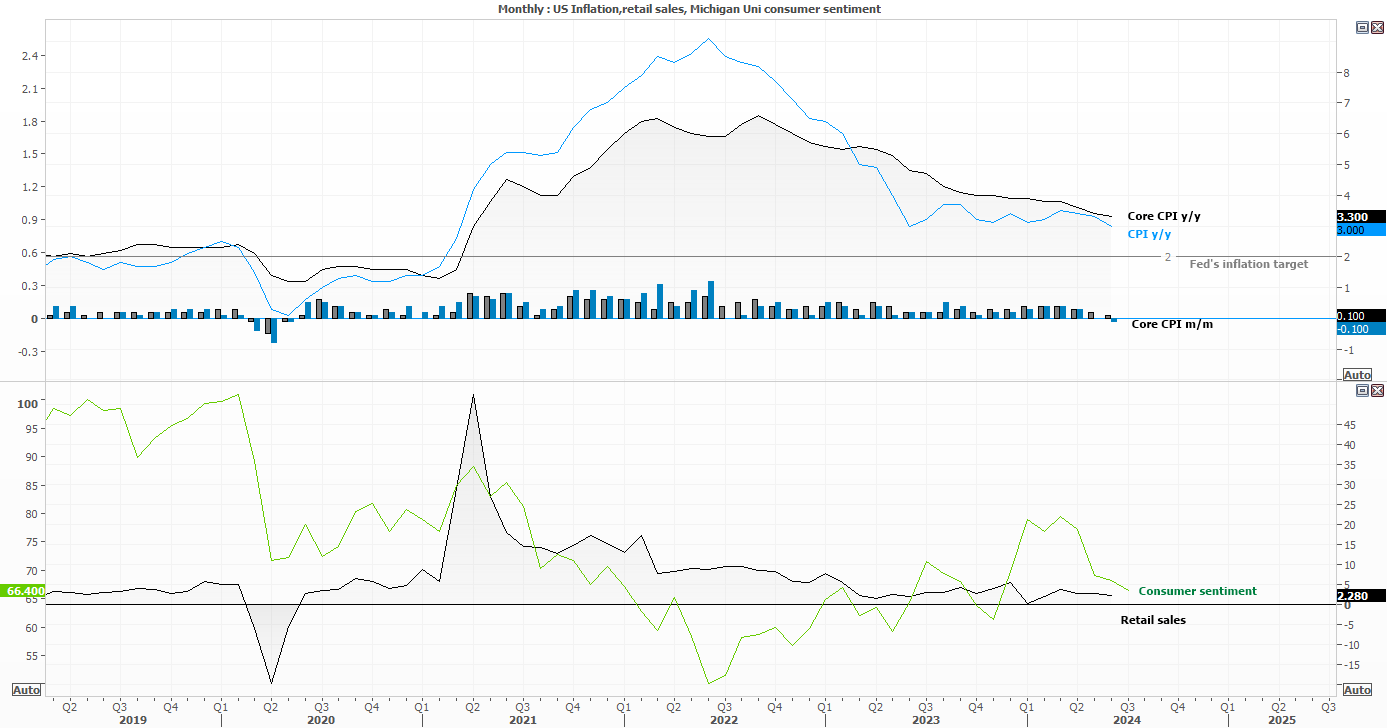
Task: Click the 2021 year label on time axis
Action: click(522, 719)
